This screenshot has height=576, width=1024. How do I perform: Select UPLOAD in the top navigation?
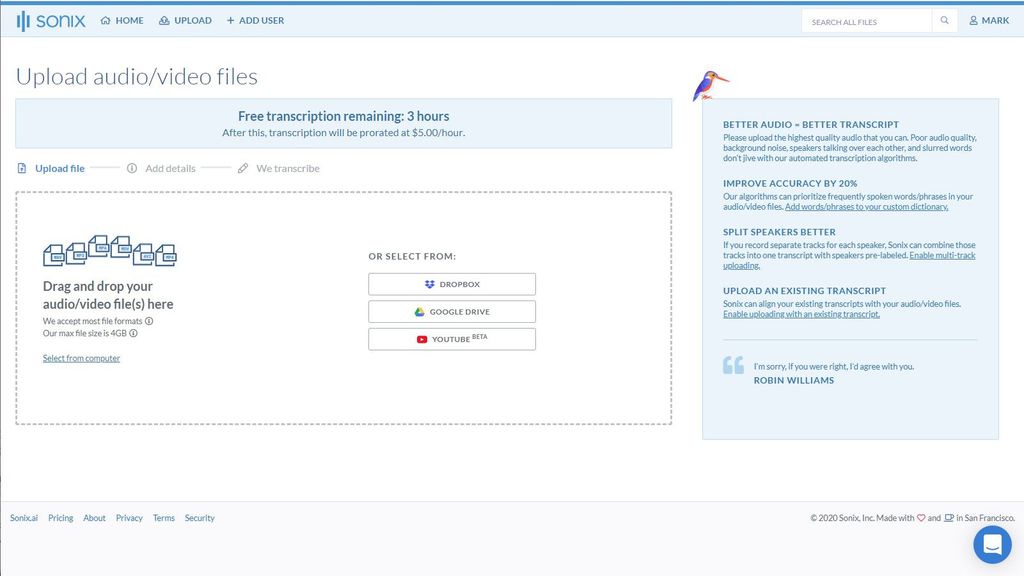(x=185, y=19)
